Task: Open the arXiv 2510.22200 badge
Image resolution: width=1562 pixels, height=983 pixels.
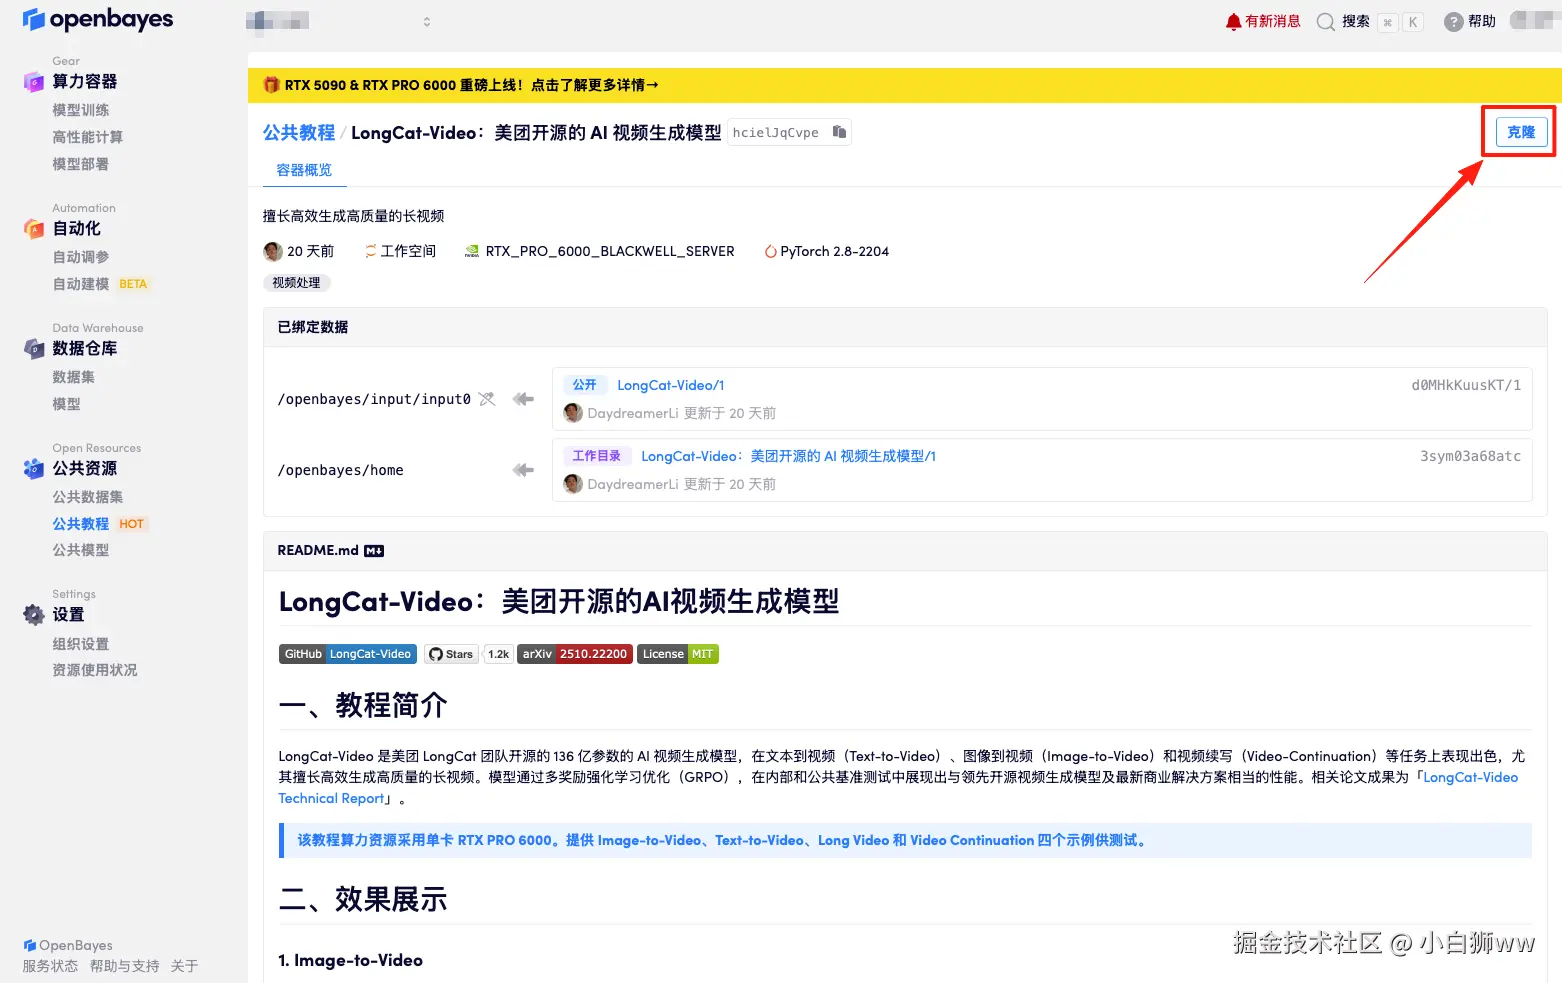Action: (575, 654)
